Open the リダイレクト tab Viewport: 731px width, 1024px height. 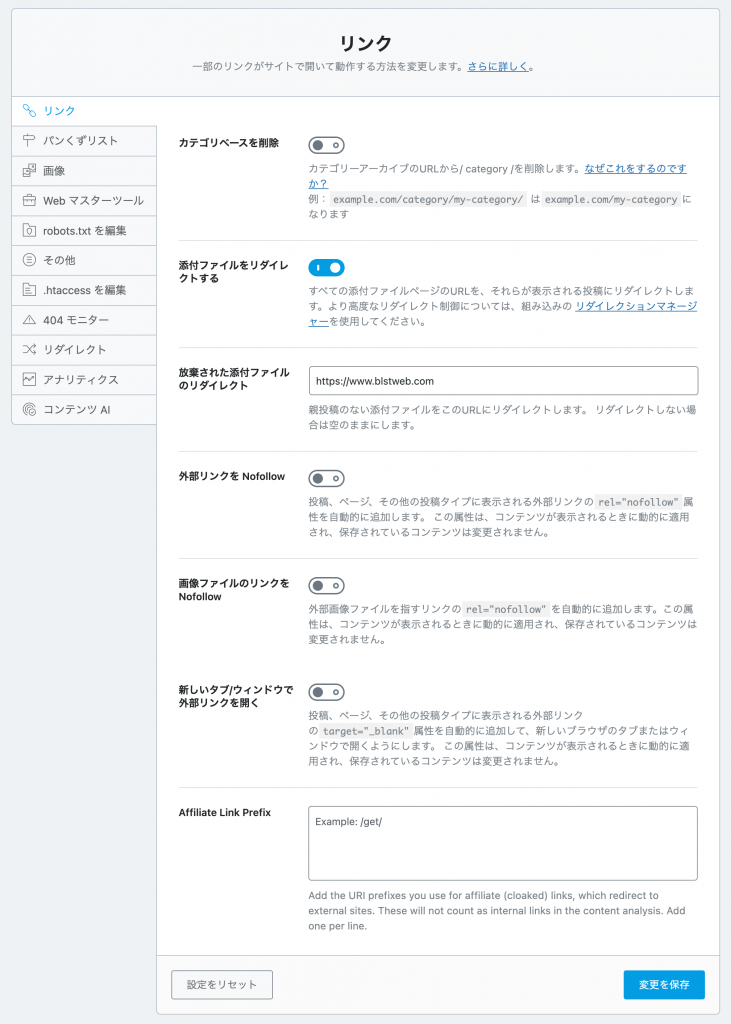[x=84, y=350]
